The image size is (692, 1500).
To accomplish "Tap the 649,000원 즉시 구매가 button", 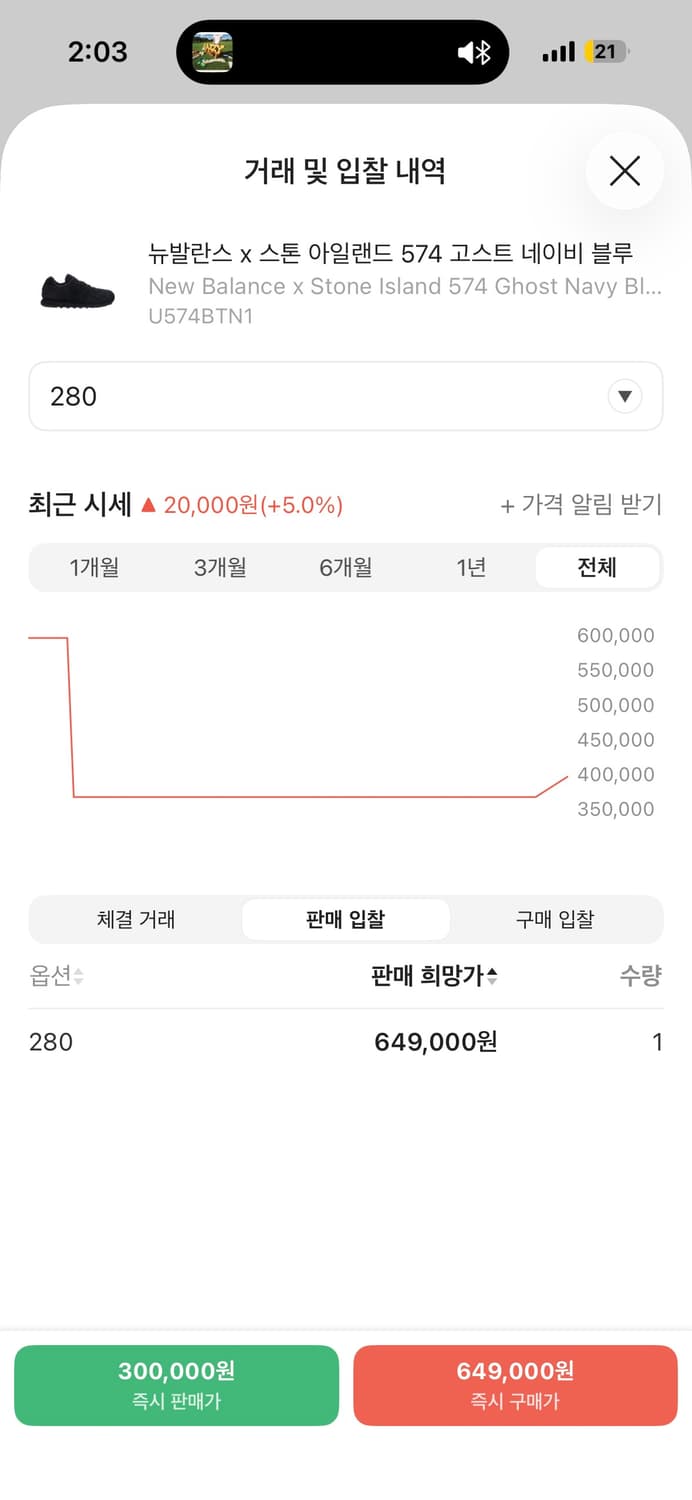I will [x=515, y=1385].
